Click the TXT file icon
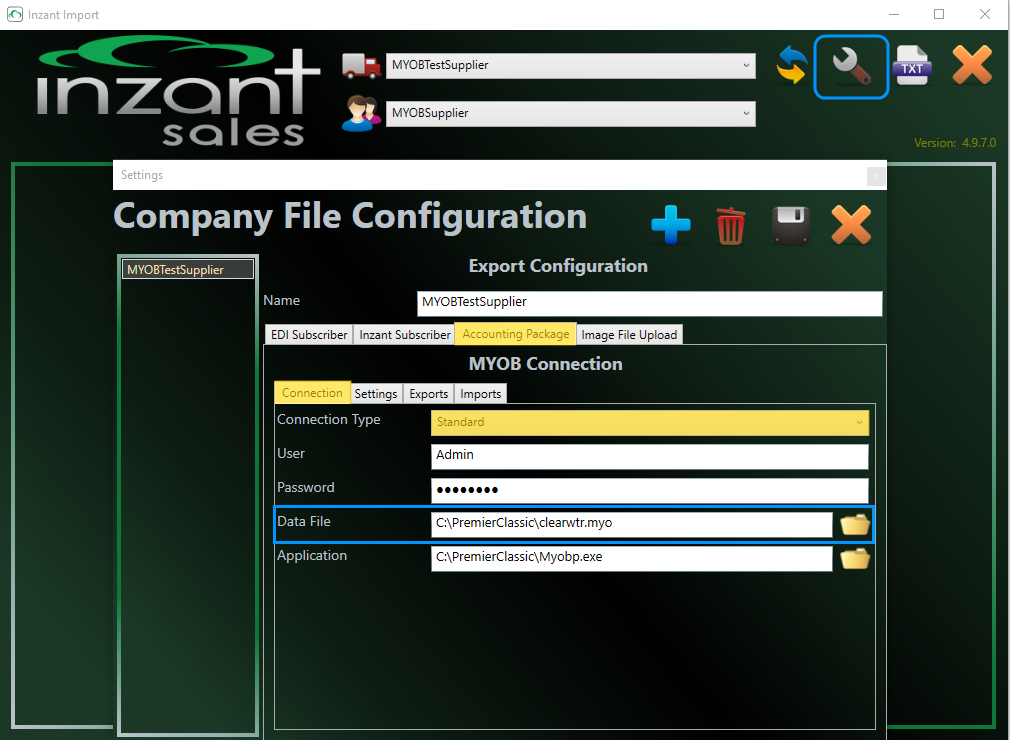 pyautogui.click(x=912, y=66)
